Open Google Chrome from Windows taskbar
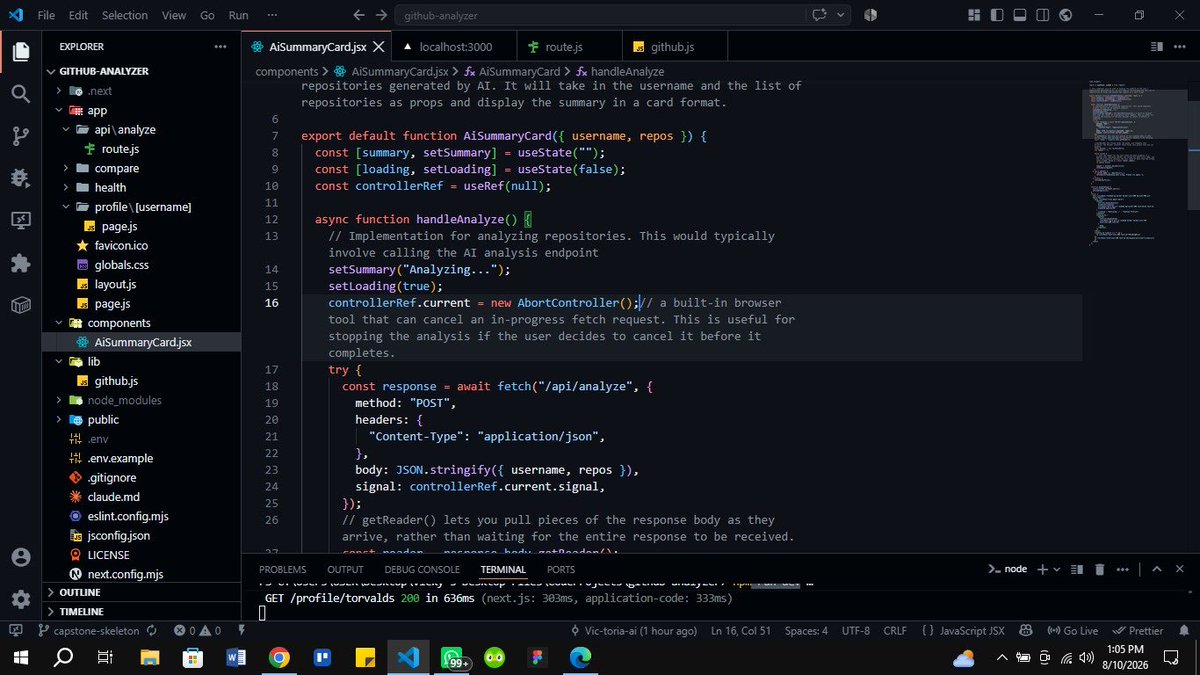This screenshot has height=675, width=1200. [x=279, y=658]
